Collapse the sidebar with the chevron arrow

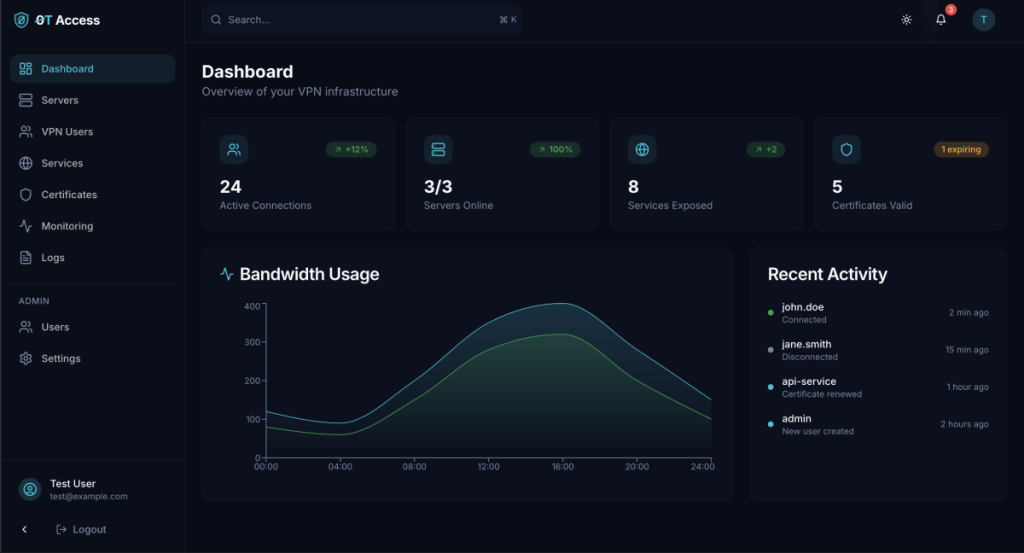pyautogui.click(x=25, y=529)
